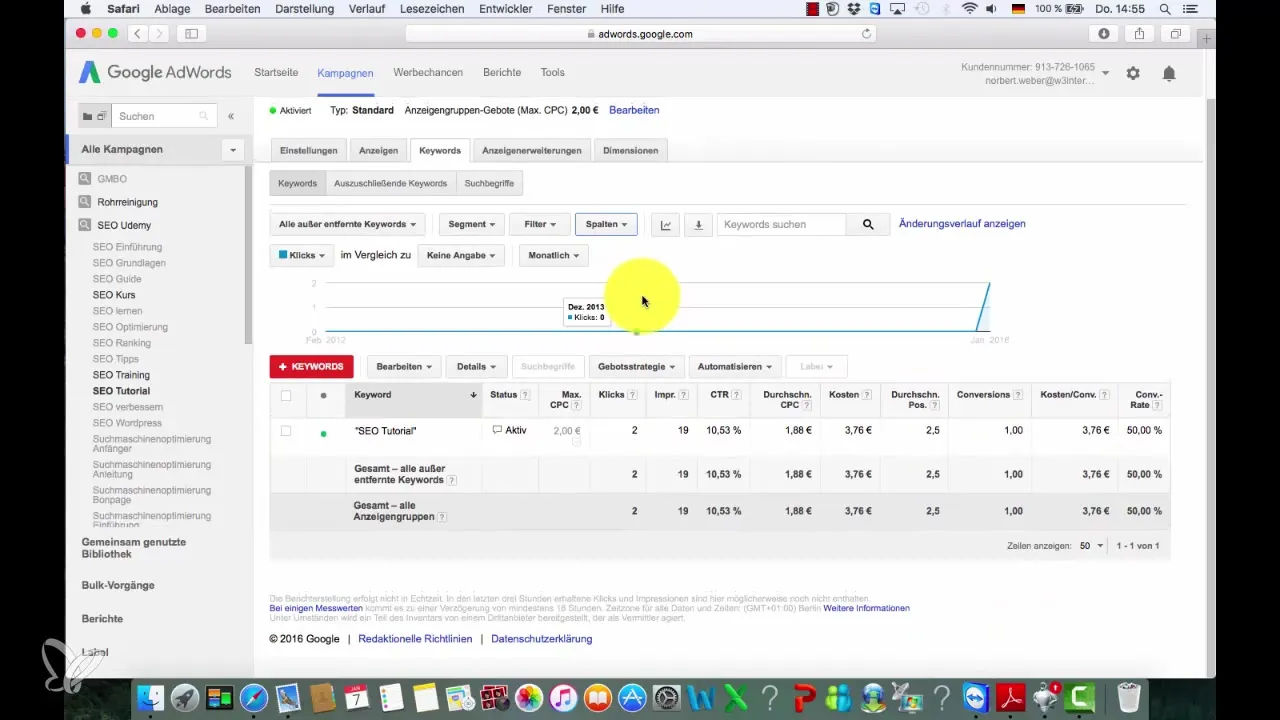Open Finder from the Dock
This screenshot has width=1280, height=720.
149,697
